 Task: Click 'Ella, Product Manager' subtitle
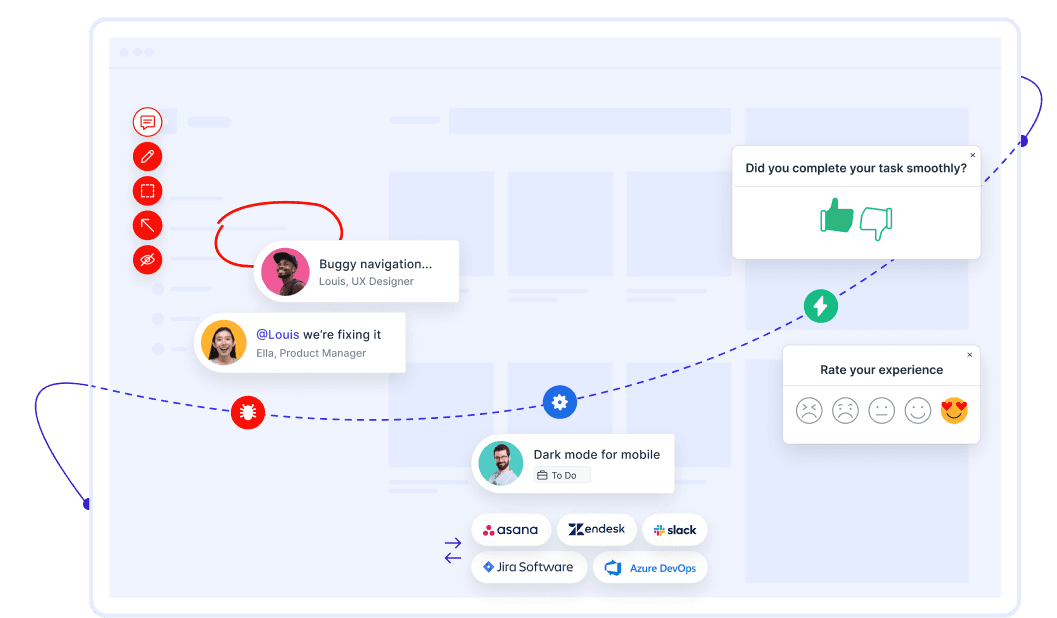[x=311, y=352]
